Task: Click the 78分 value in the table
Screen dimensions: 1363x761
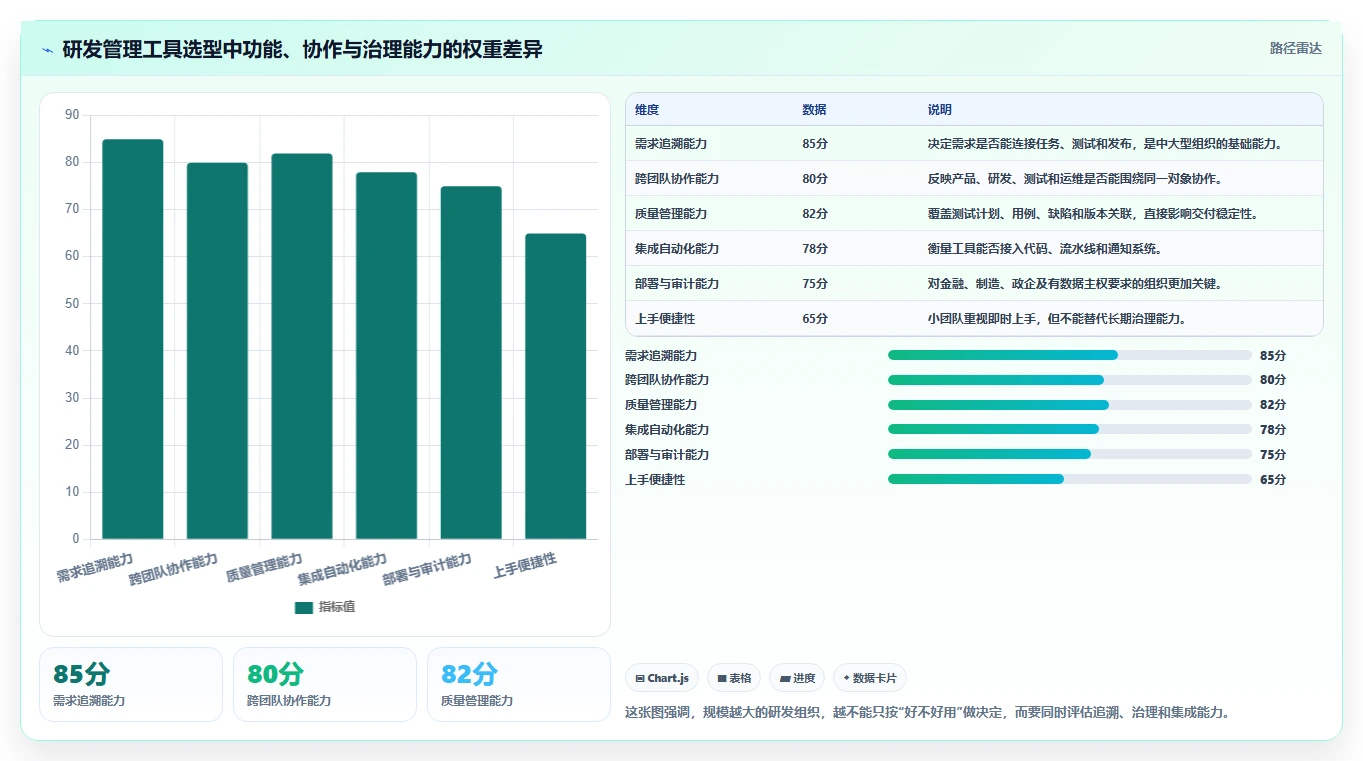Action: click(815, 249)
